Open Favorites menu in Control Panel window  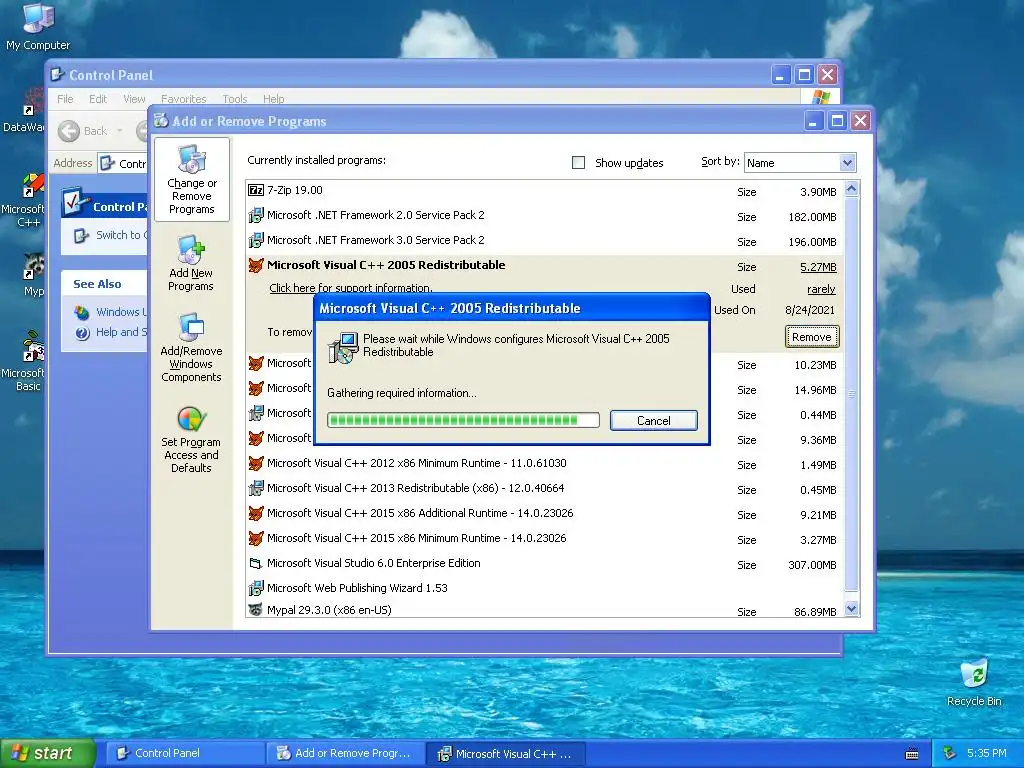tap(184, 99)
